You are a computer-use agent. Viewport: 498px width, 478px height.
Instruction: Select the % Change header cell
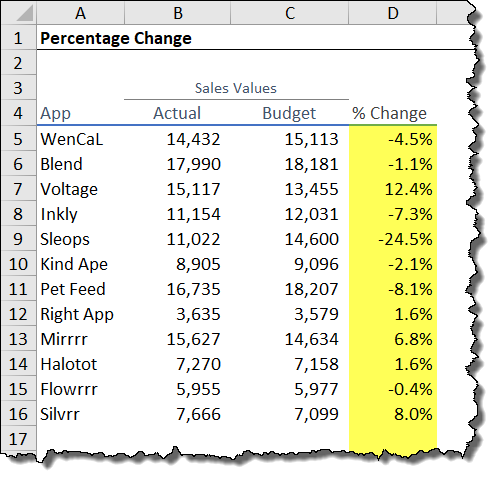point(393,113)
